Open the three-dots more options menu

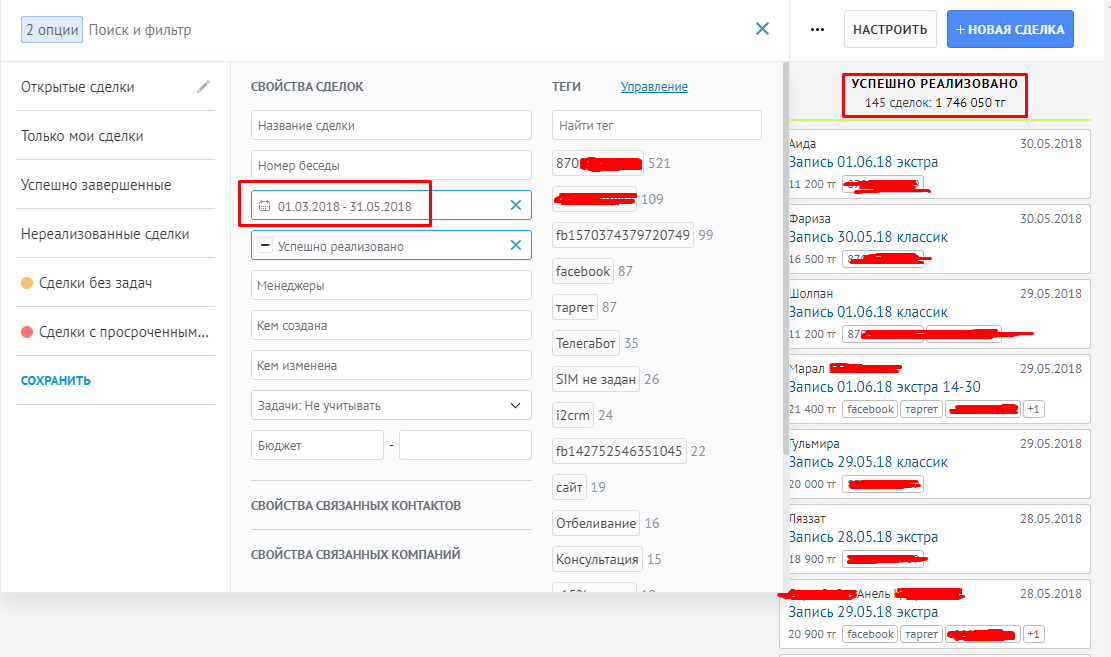click(817, 30)
